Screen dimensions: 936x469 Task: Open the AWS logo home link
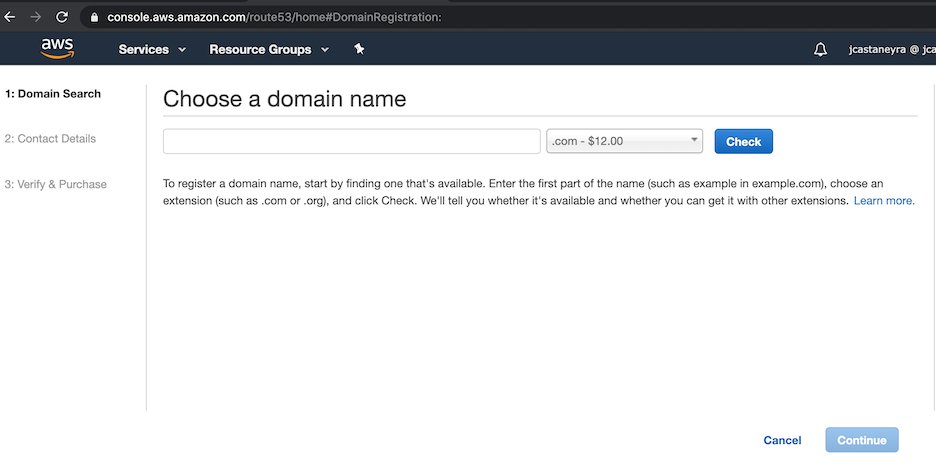57,49
